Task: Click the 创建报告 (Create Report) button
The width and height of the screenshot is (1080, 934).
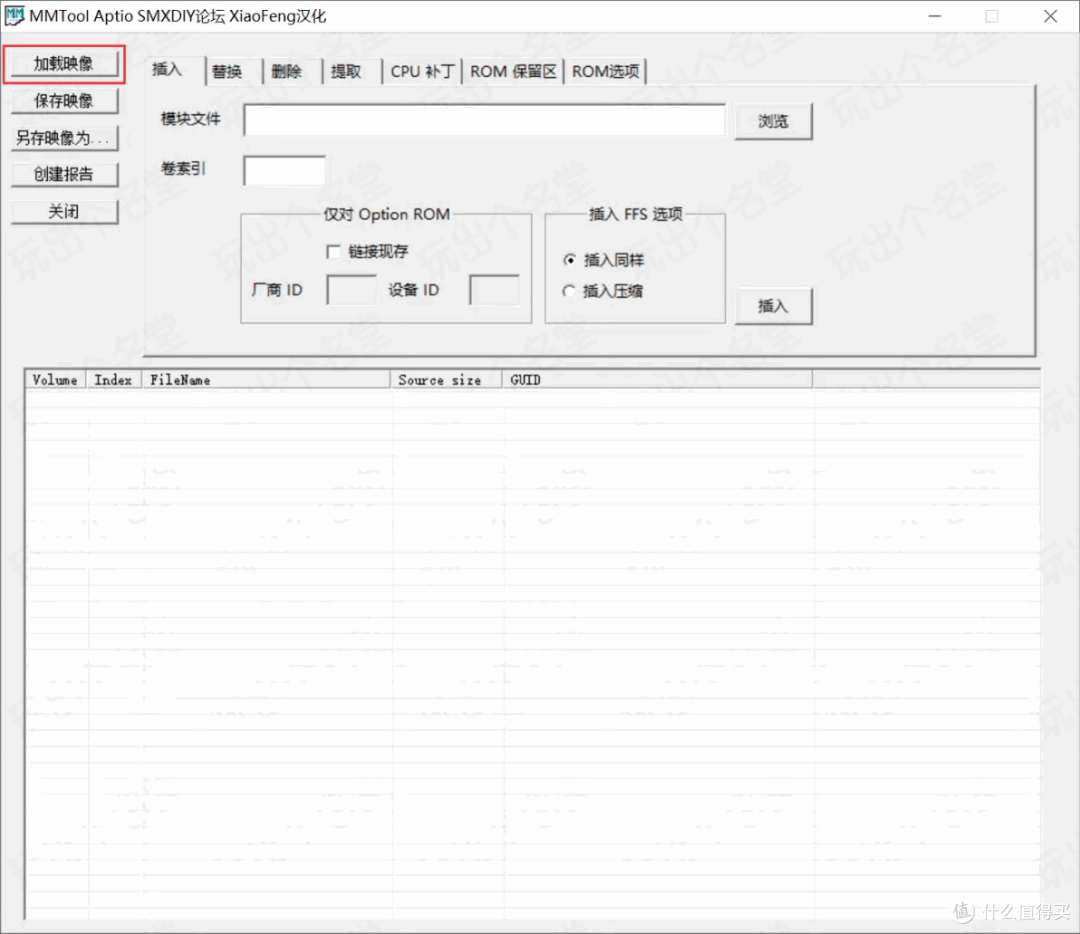Action: pyautogui.click(x=64, y=174)
